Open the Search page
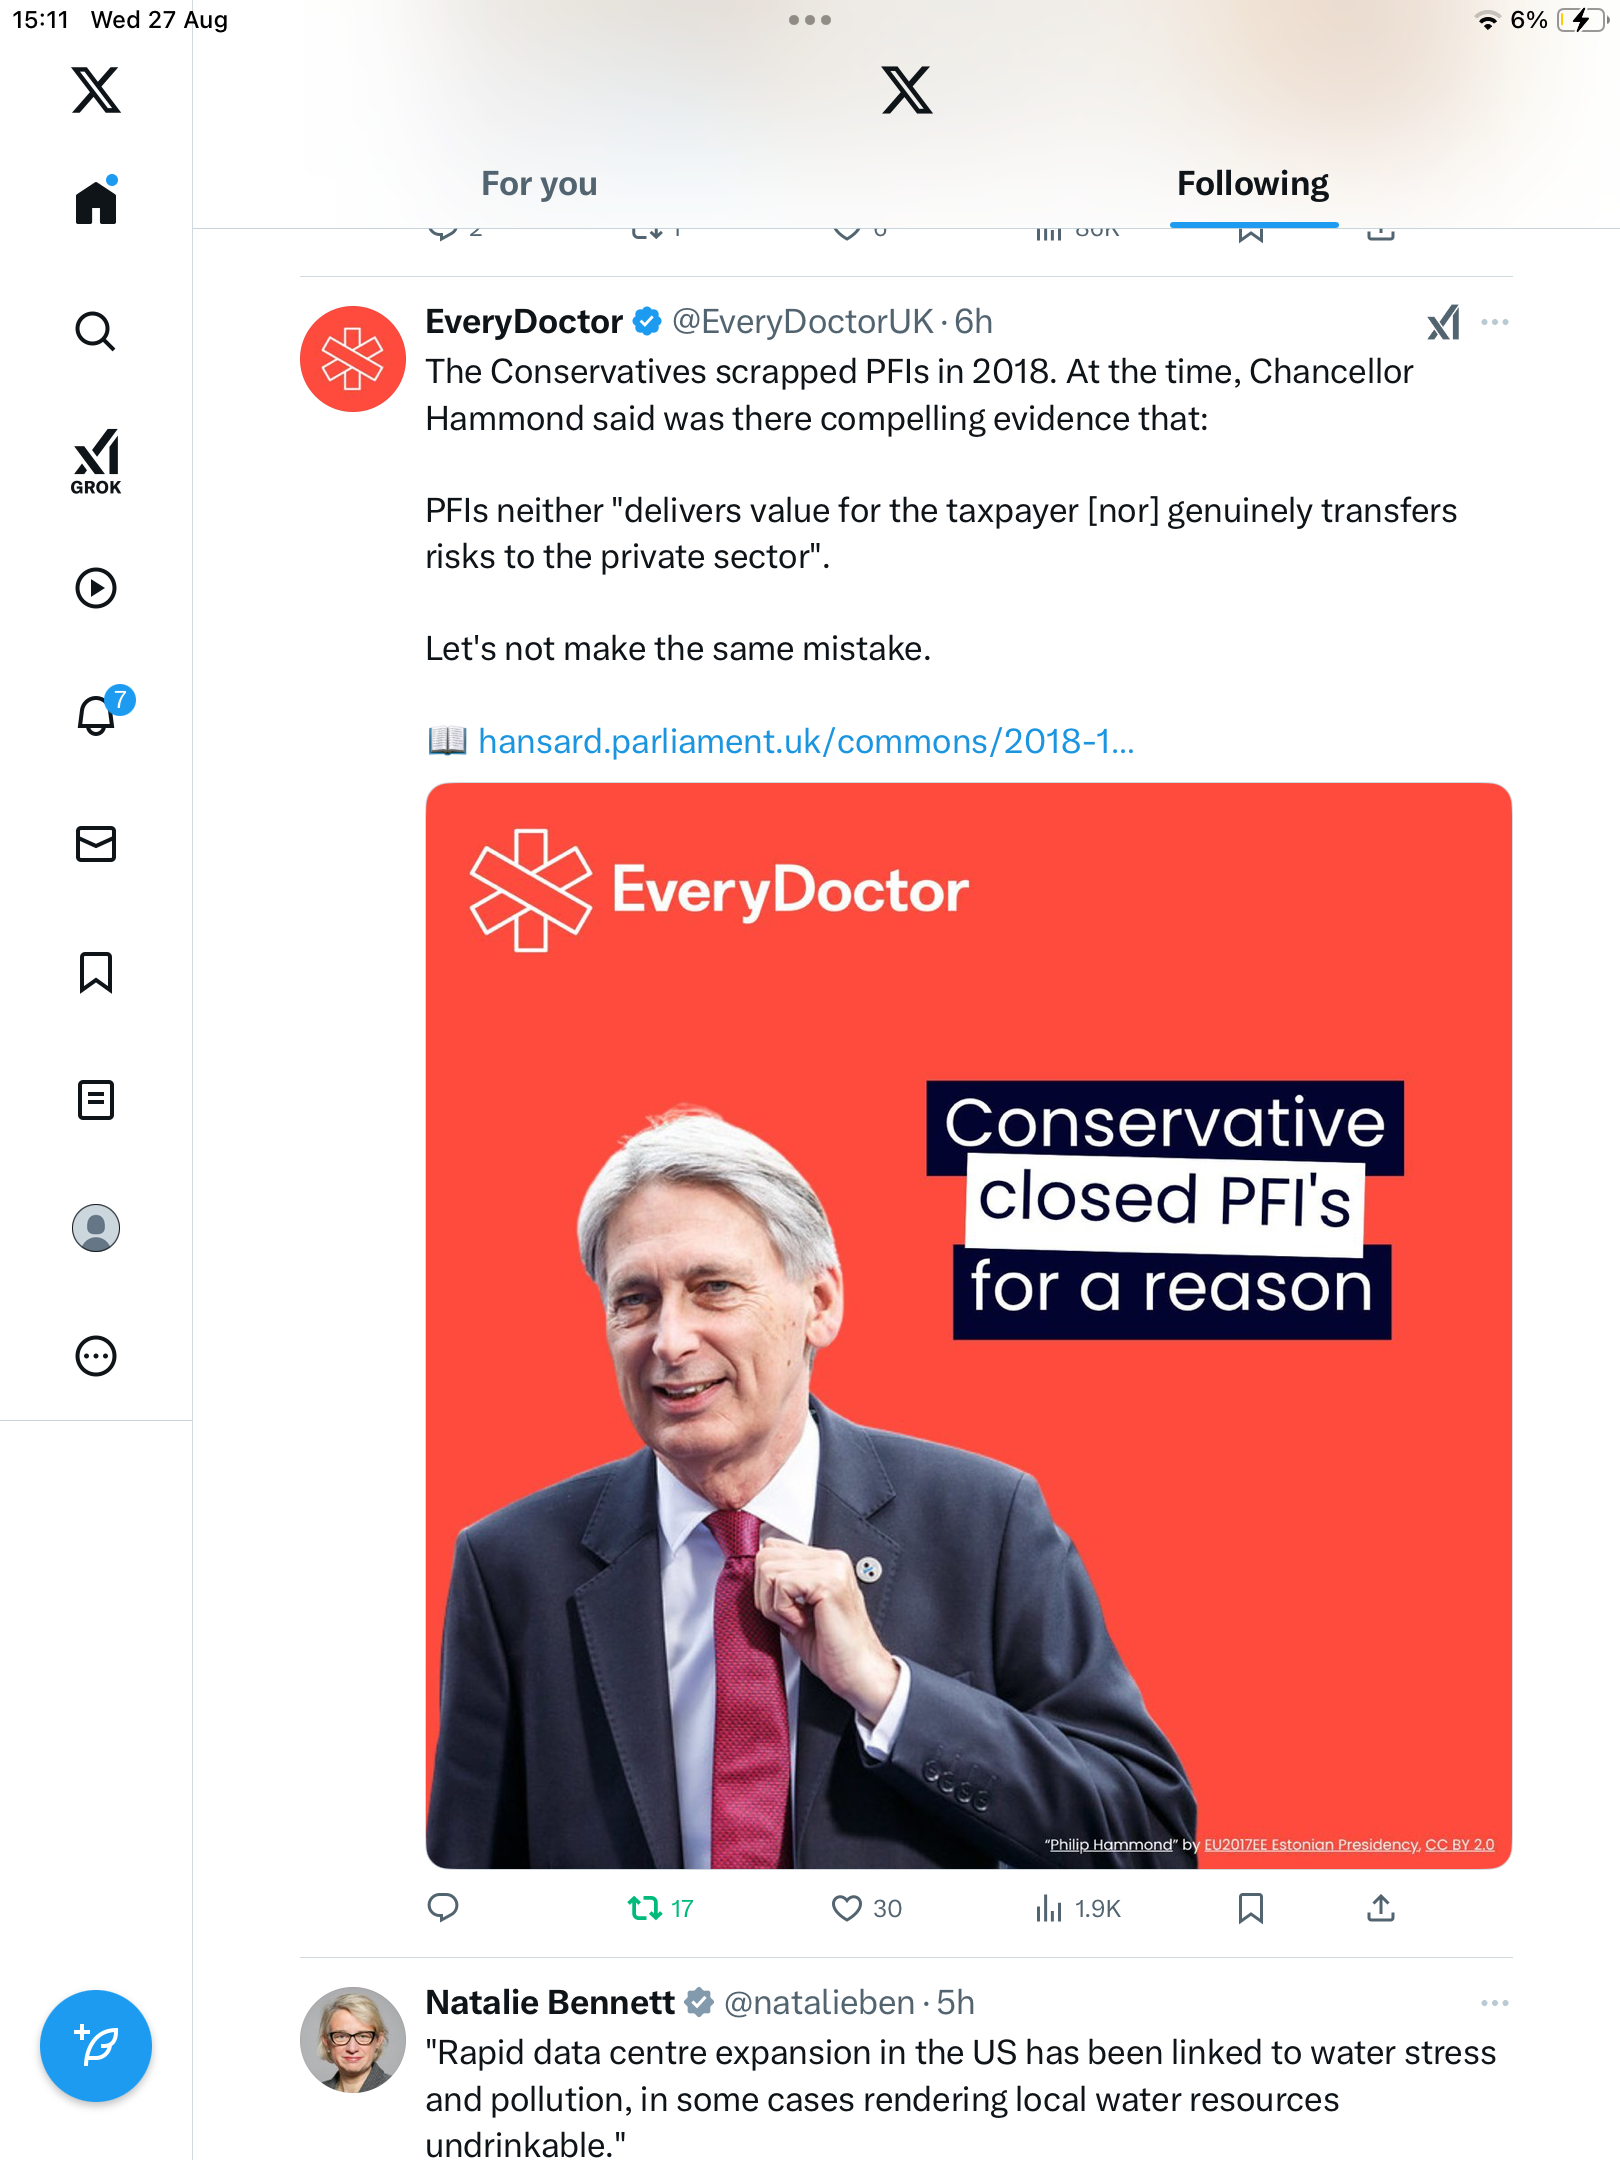 coord(96,331)
